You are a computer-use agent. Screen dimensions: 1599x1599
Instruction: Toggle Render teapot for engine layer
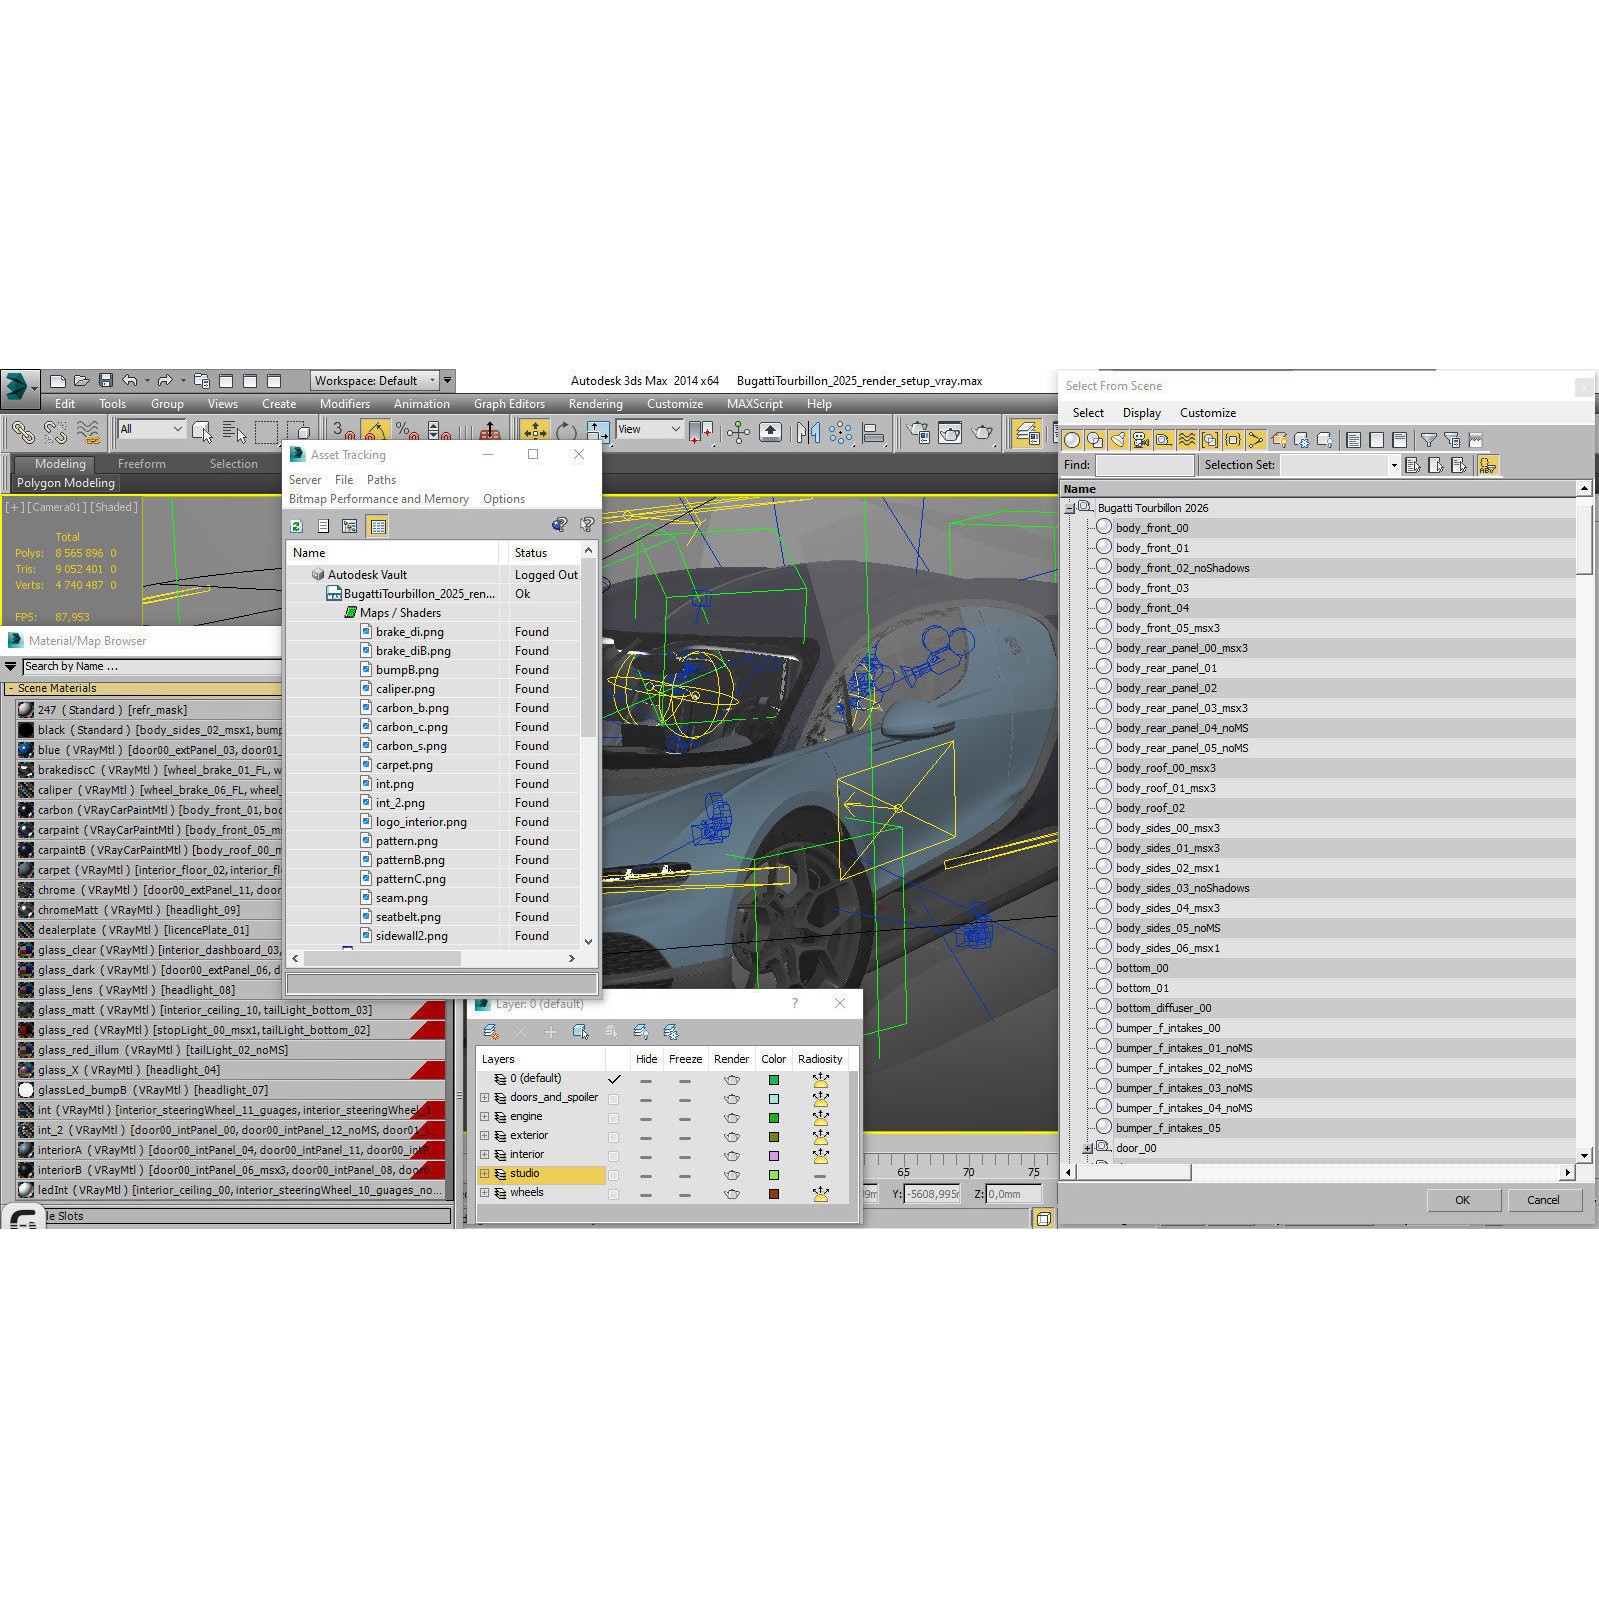click(732, 1117)
